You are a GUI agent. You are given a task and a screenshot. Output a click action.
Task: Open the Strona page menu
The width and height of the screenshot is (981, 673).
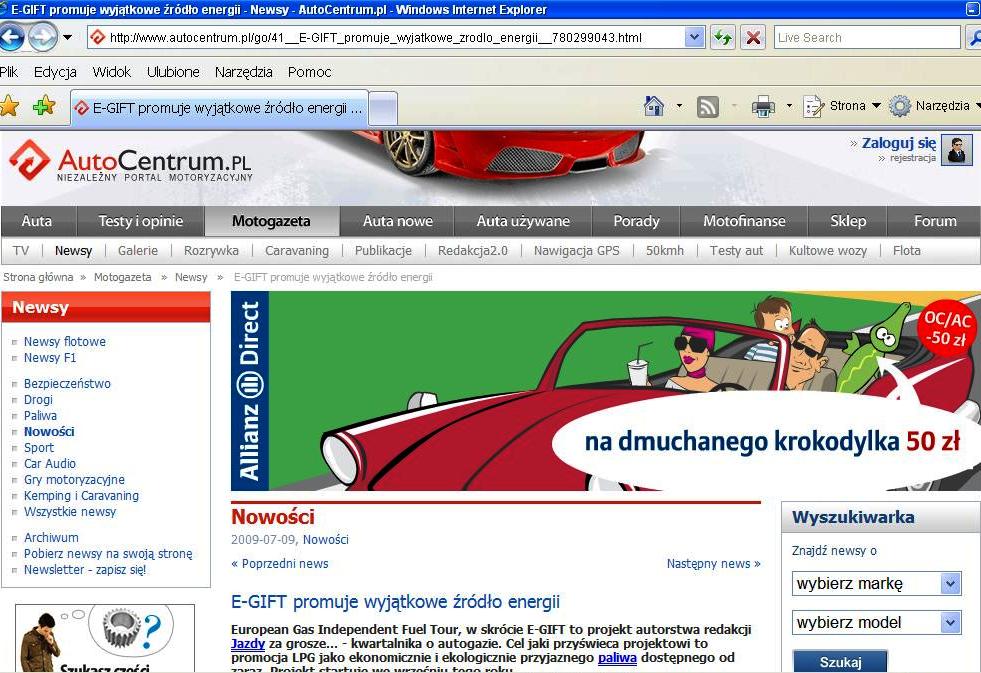point(841,106)
